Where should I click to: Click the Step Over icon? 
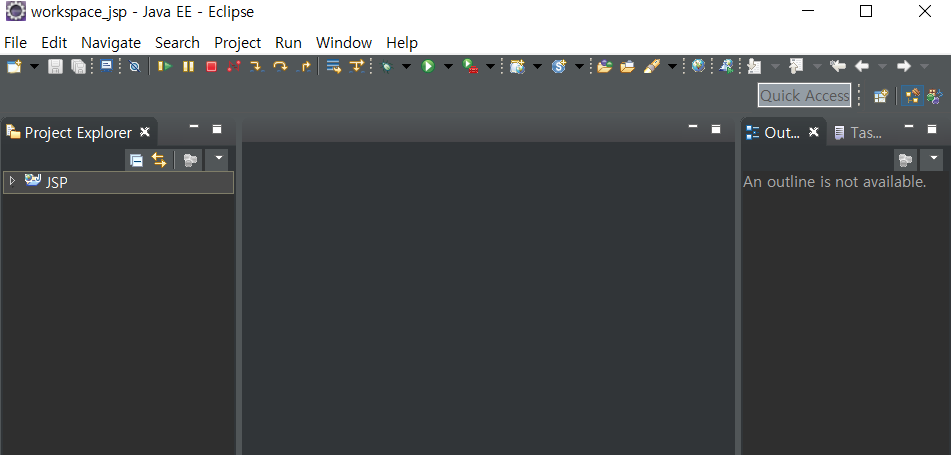coord(280,66)
